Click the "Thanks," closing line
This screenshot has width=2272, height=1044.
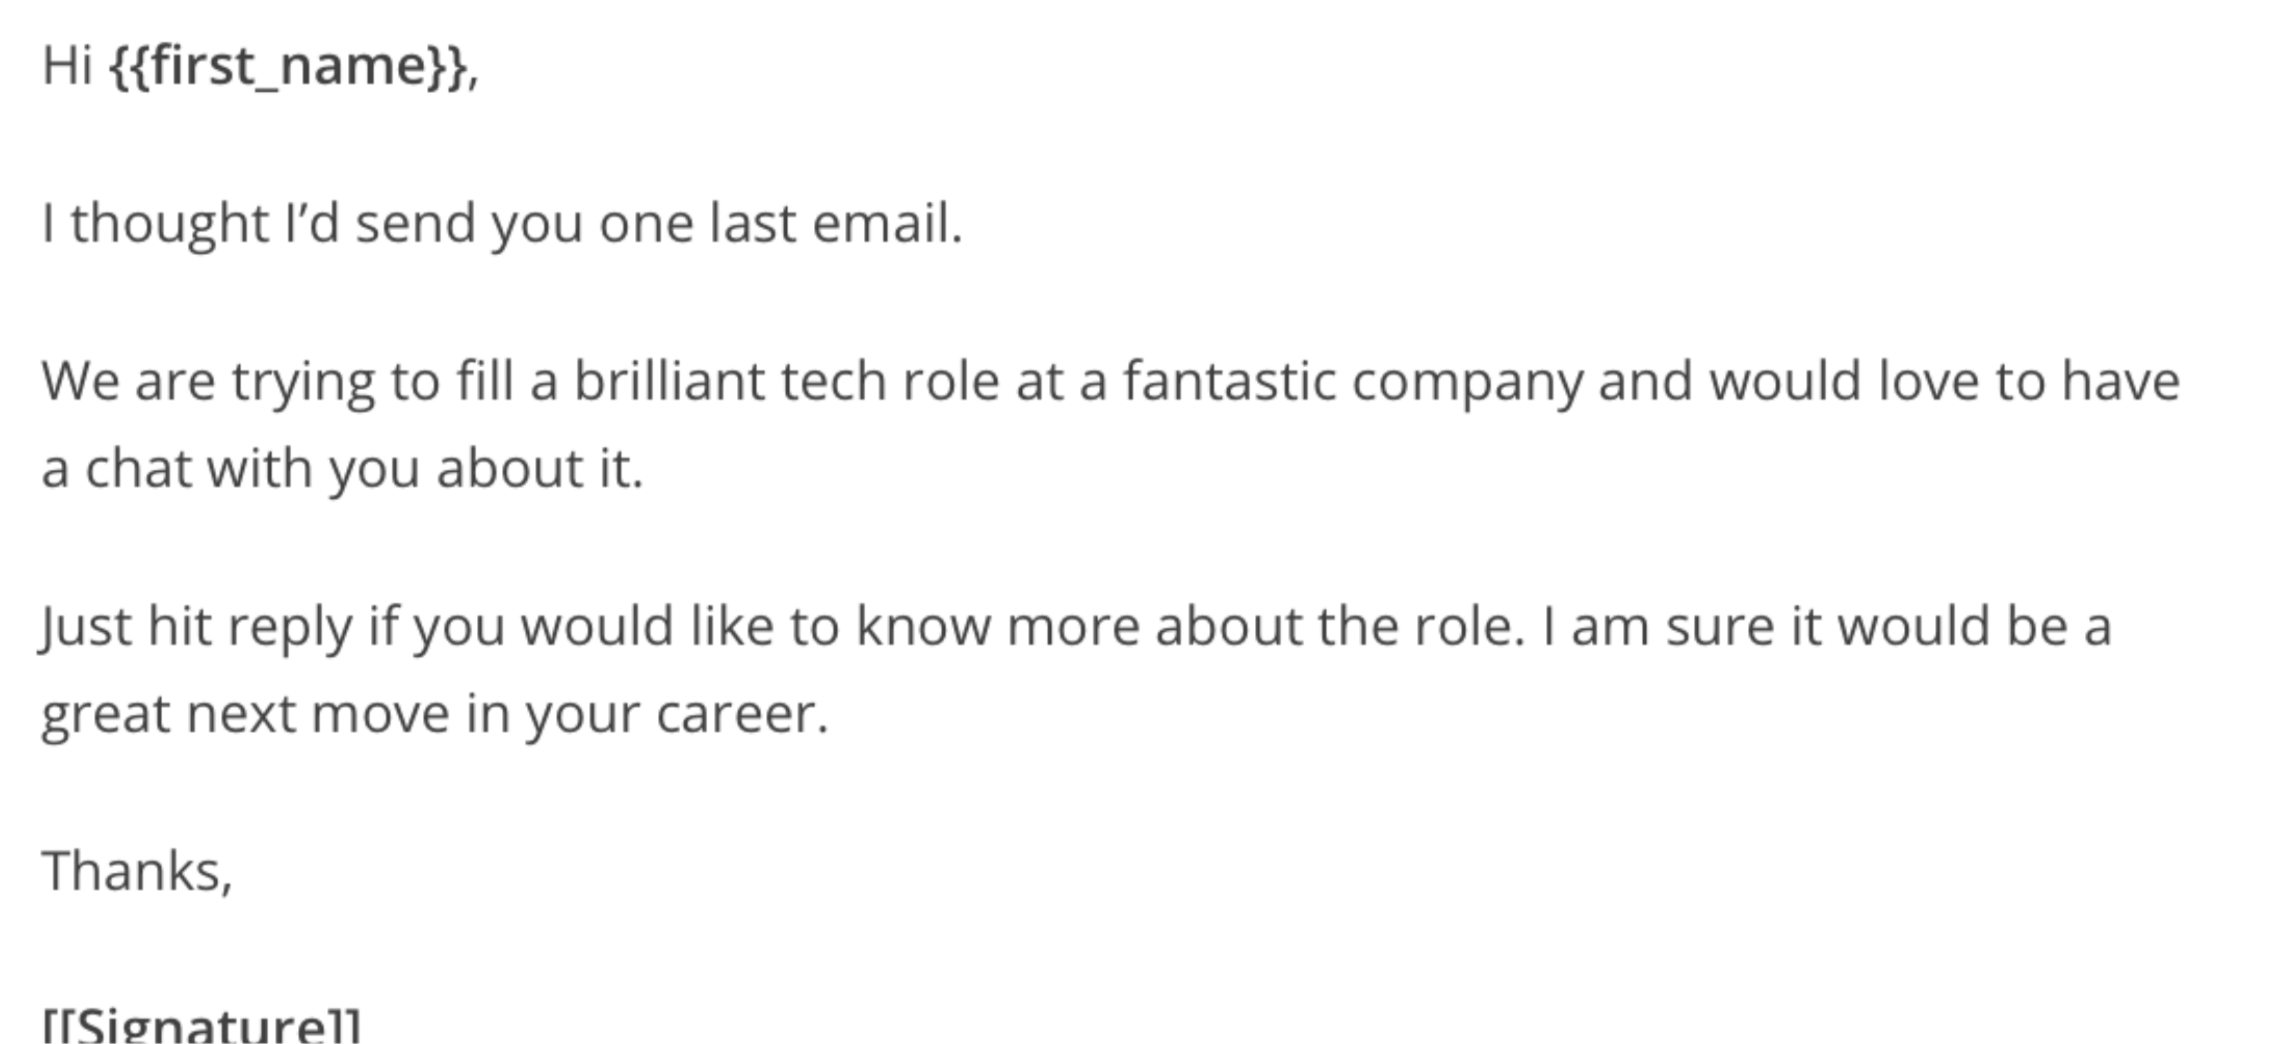[x=137, y=872]
